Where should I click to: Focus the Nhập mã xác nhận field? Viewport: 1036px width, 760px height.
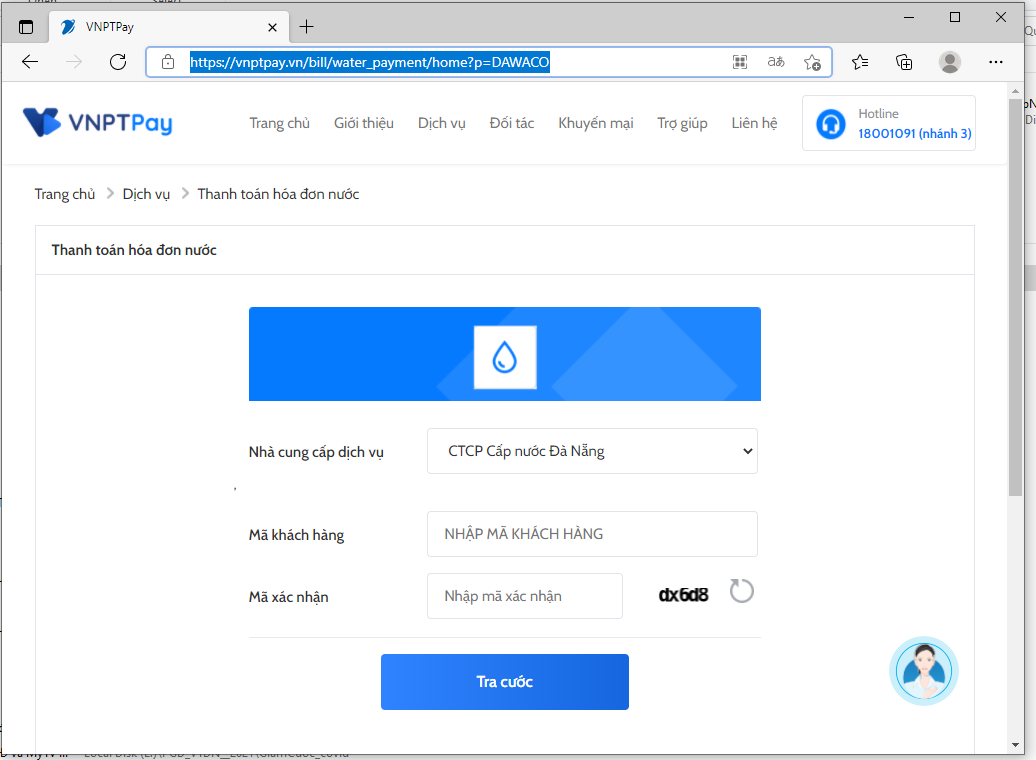pos(524,596)
